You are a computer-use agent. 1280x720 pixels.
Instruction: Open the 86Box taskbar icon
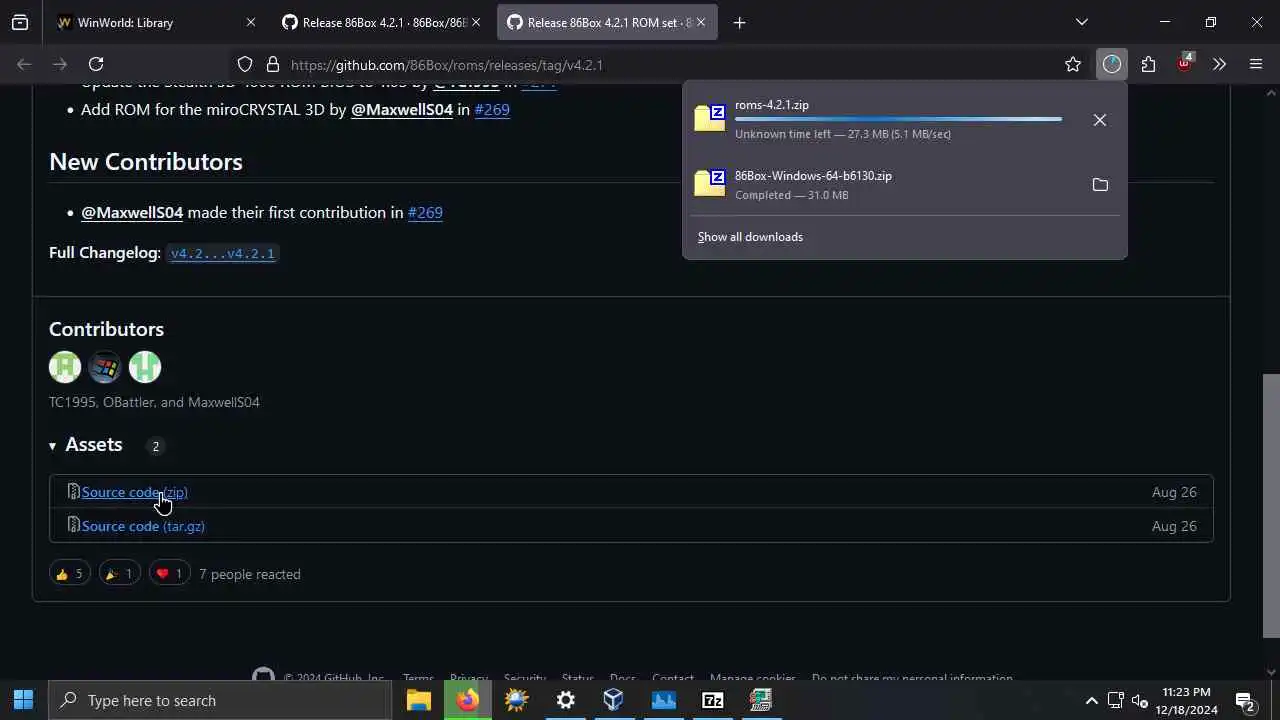761,700
